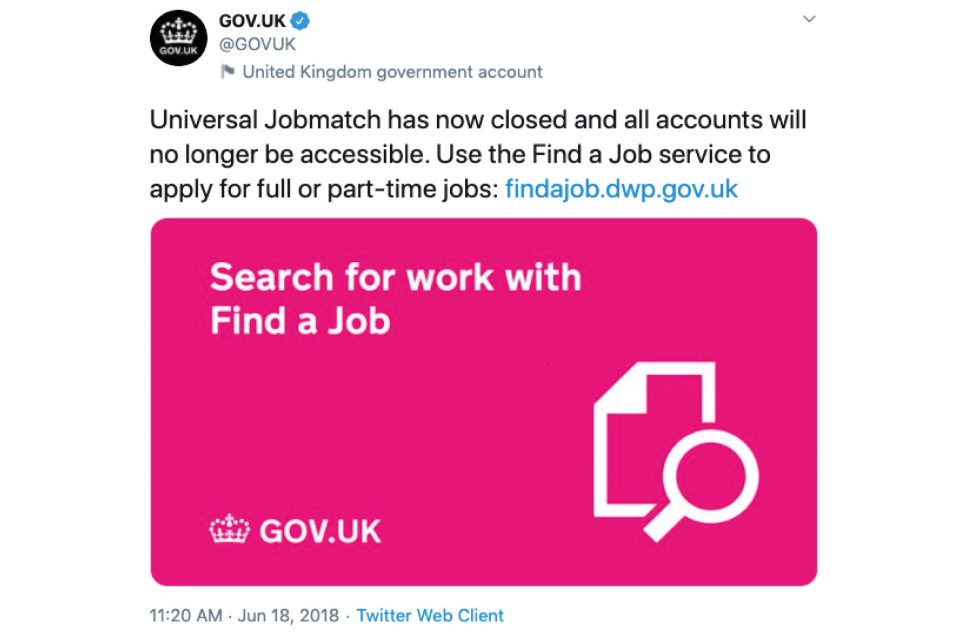Click the GOV.UK display name

click(252, 21)
